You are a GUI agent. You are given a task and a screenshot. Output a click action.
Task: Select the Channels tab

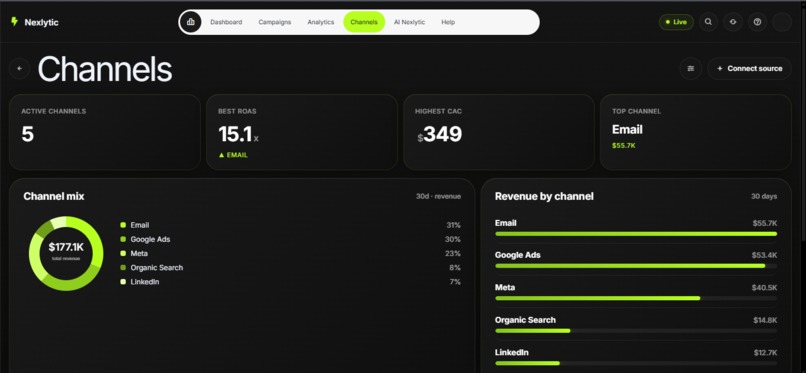pos(364,22)
